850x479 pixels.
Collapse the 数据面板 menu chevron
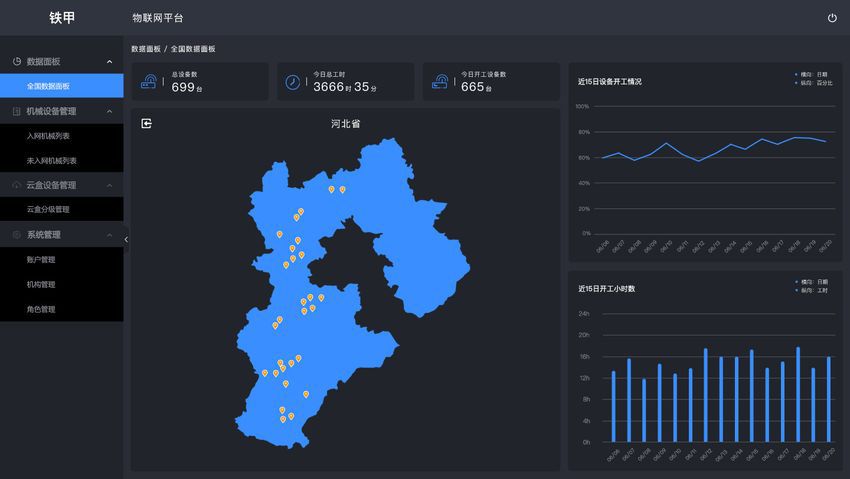[x=109, y=62]
